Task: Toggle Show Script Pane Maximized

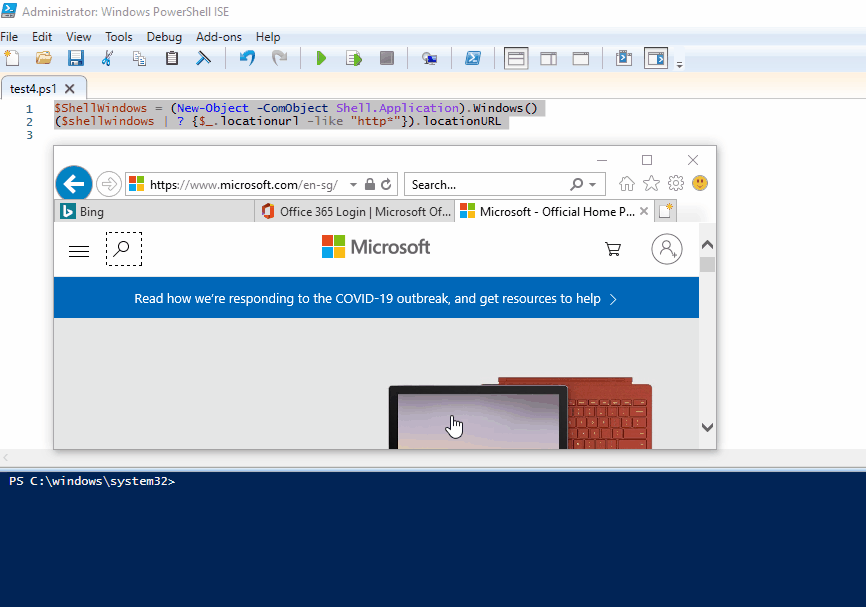Action: tap(581, 57)
